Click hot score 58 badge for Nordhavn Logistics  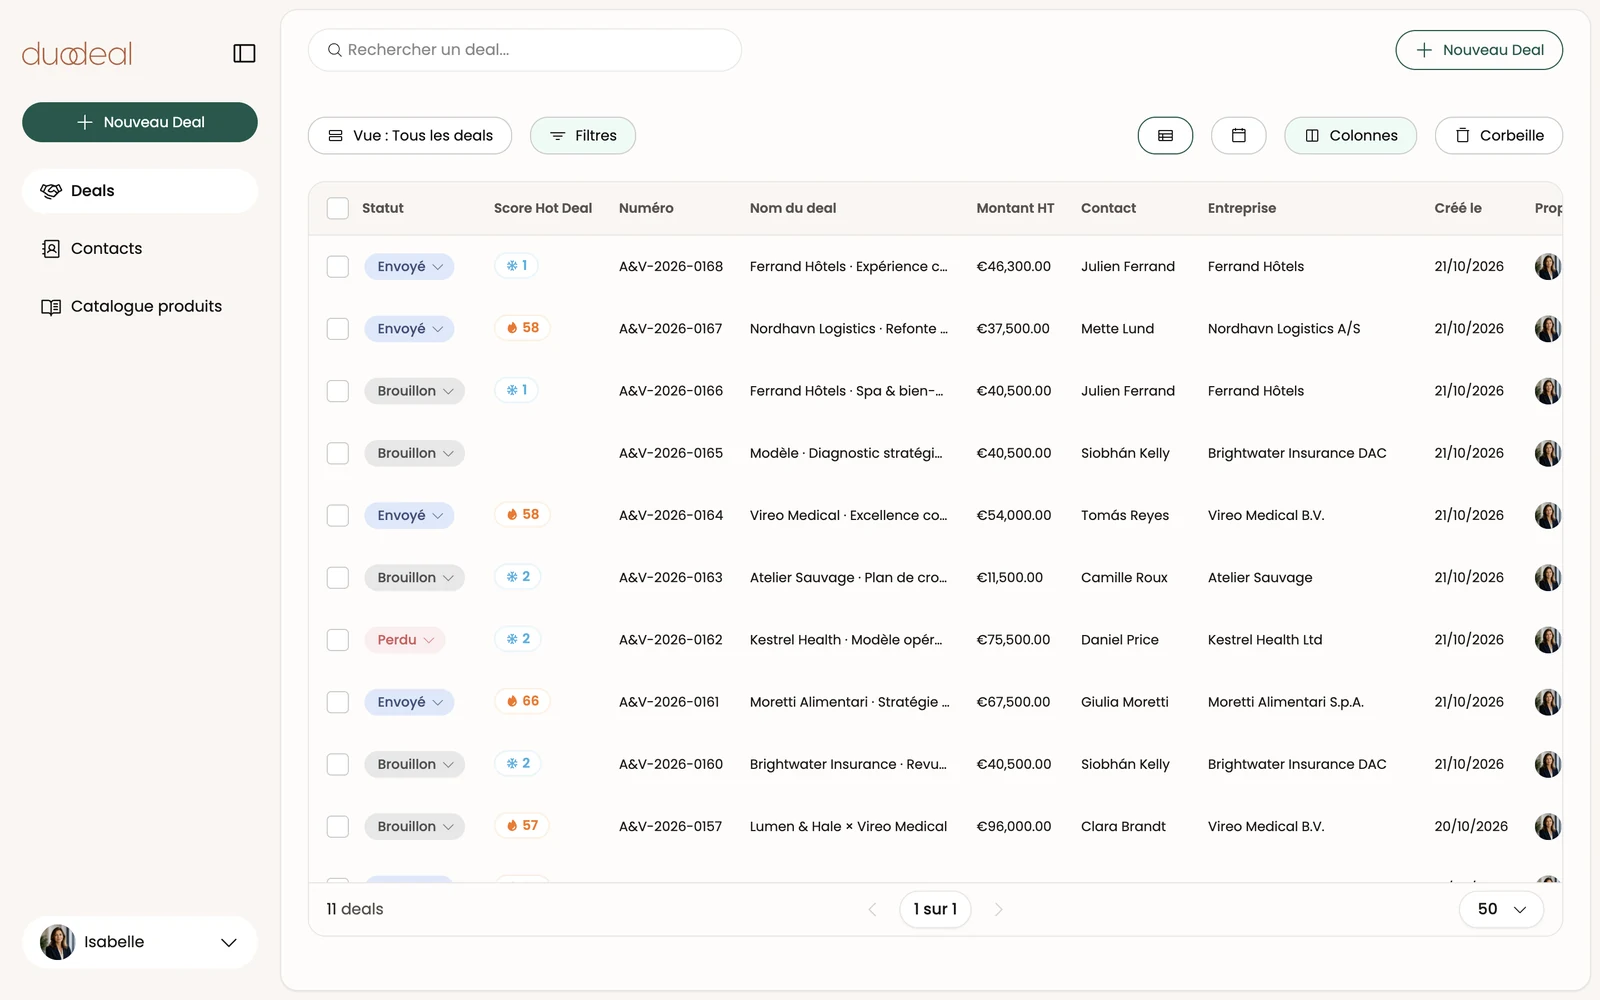[x=522, y=328]
